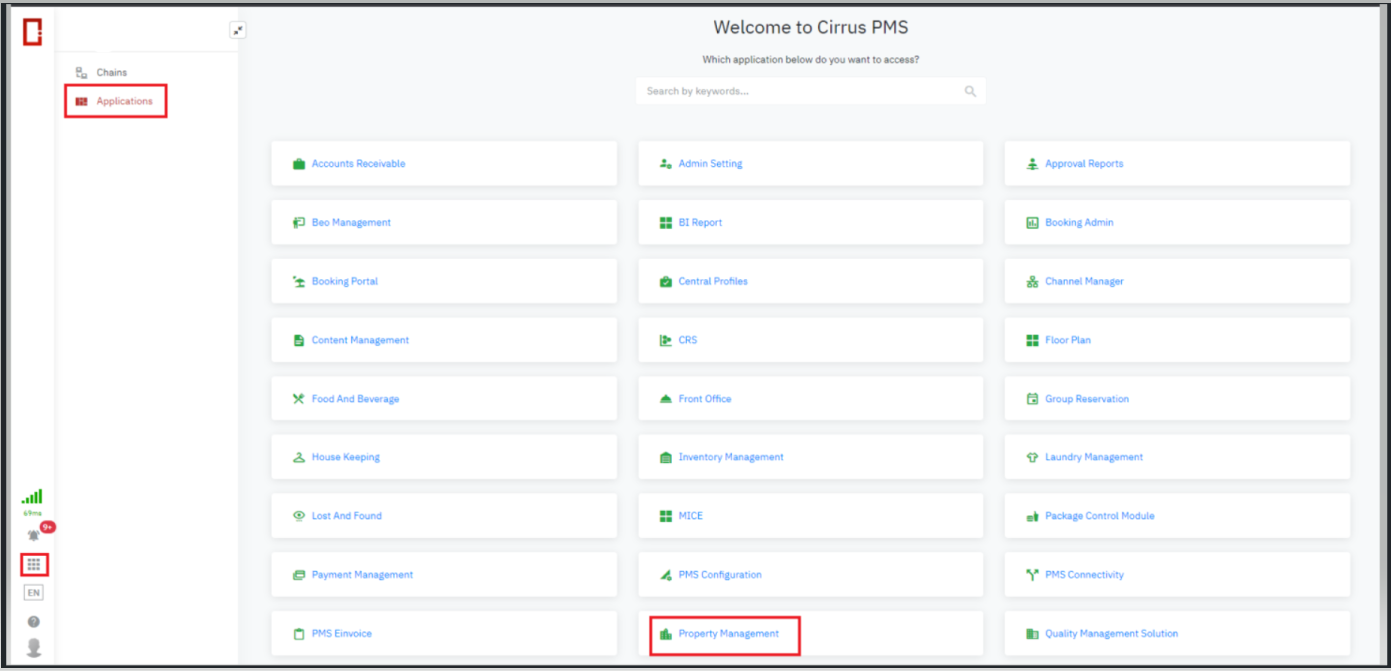Go to the House Keeping link
Image resolution: width=1391 pixels, height=671 pixels.
346,457
